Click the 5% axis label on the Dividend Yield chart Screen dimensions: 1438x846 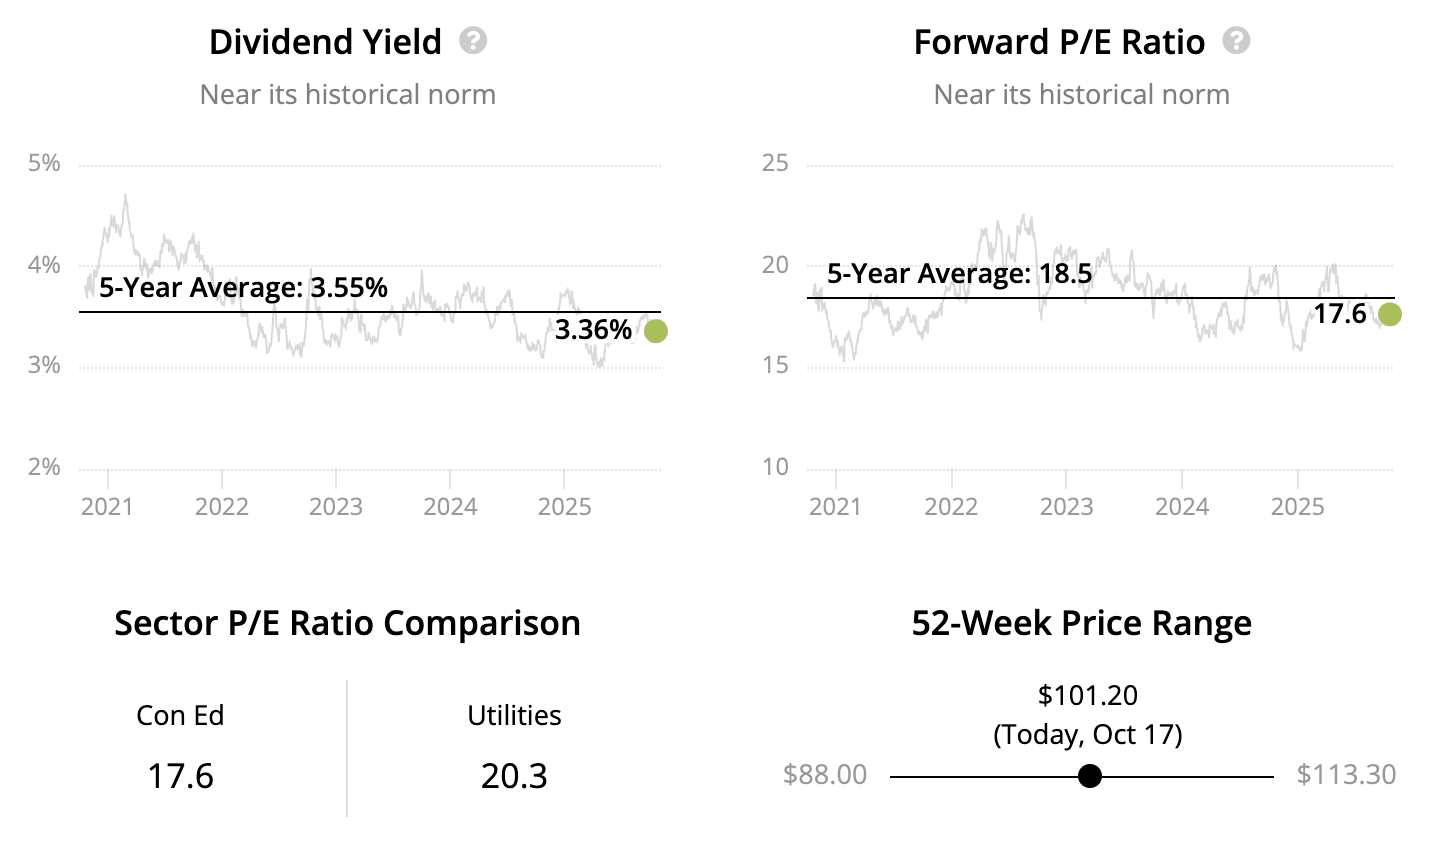[44, 163]
